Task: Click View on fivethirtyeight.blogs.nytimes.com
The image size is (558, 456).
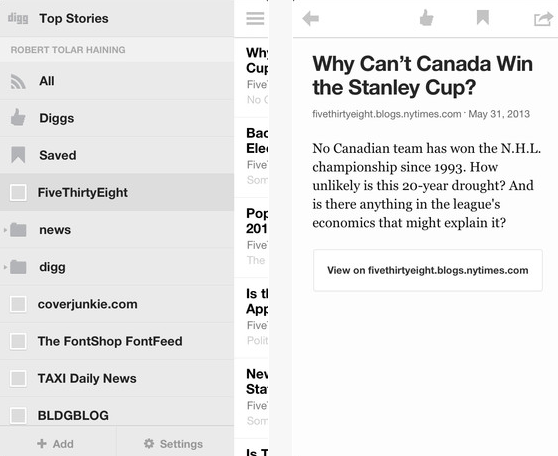Action: coord(428,271)
